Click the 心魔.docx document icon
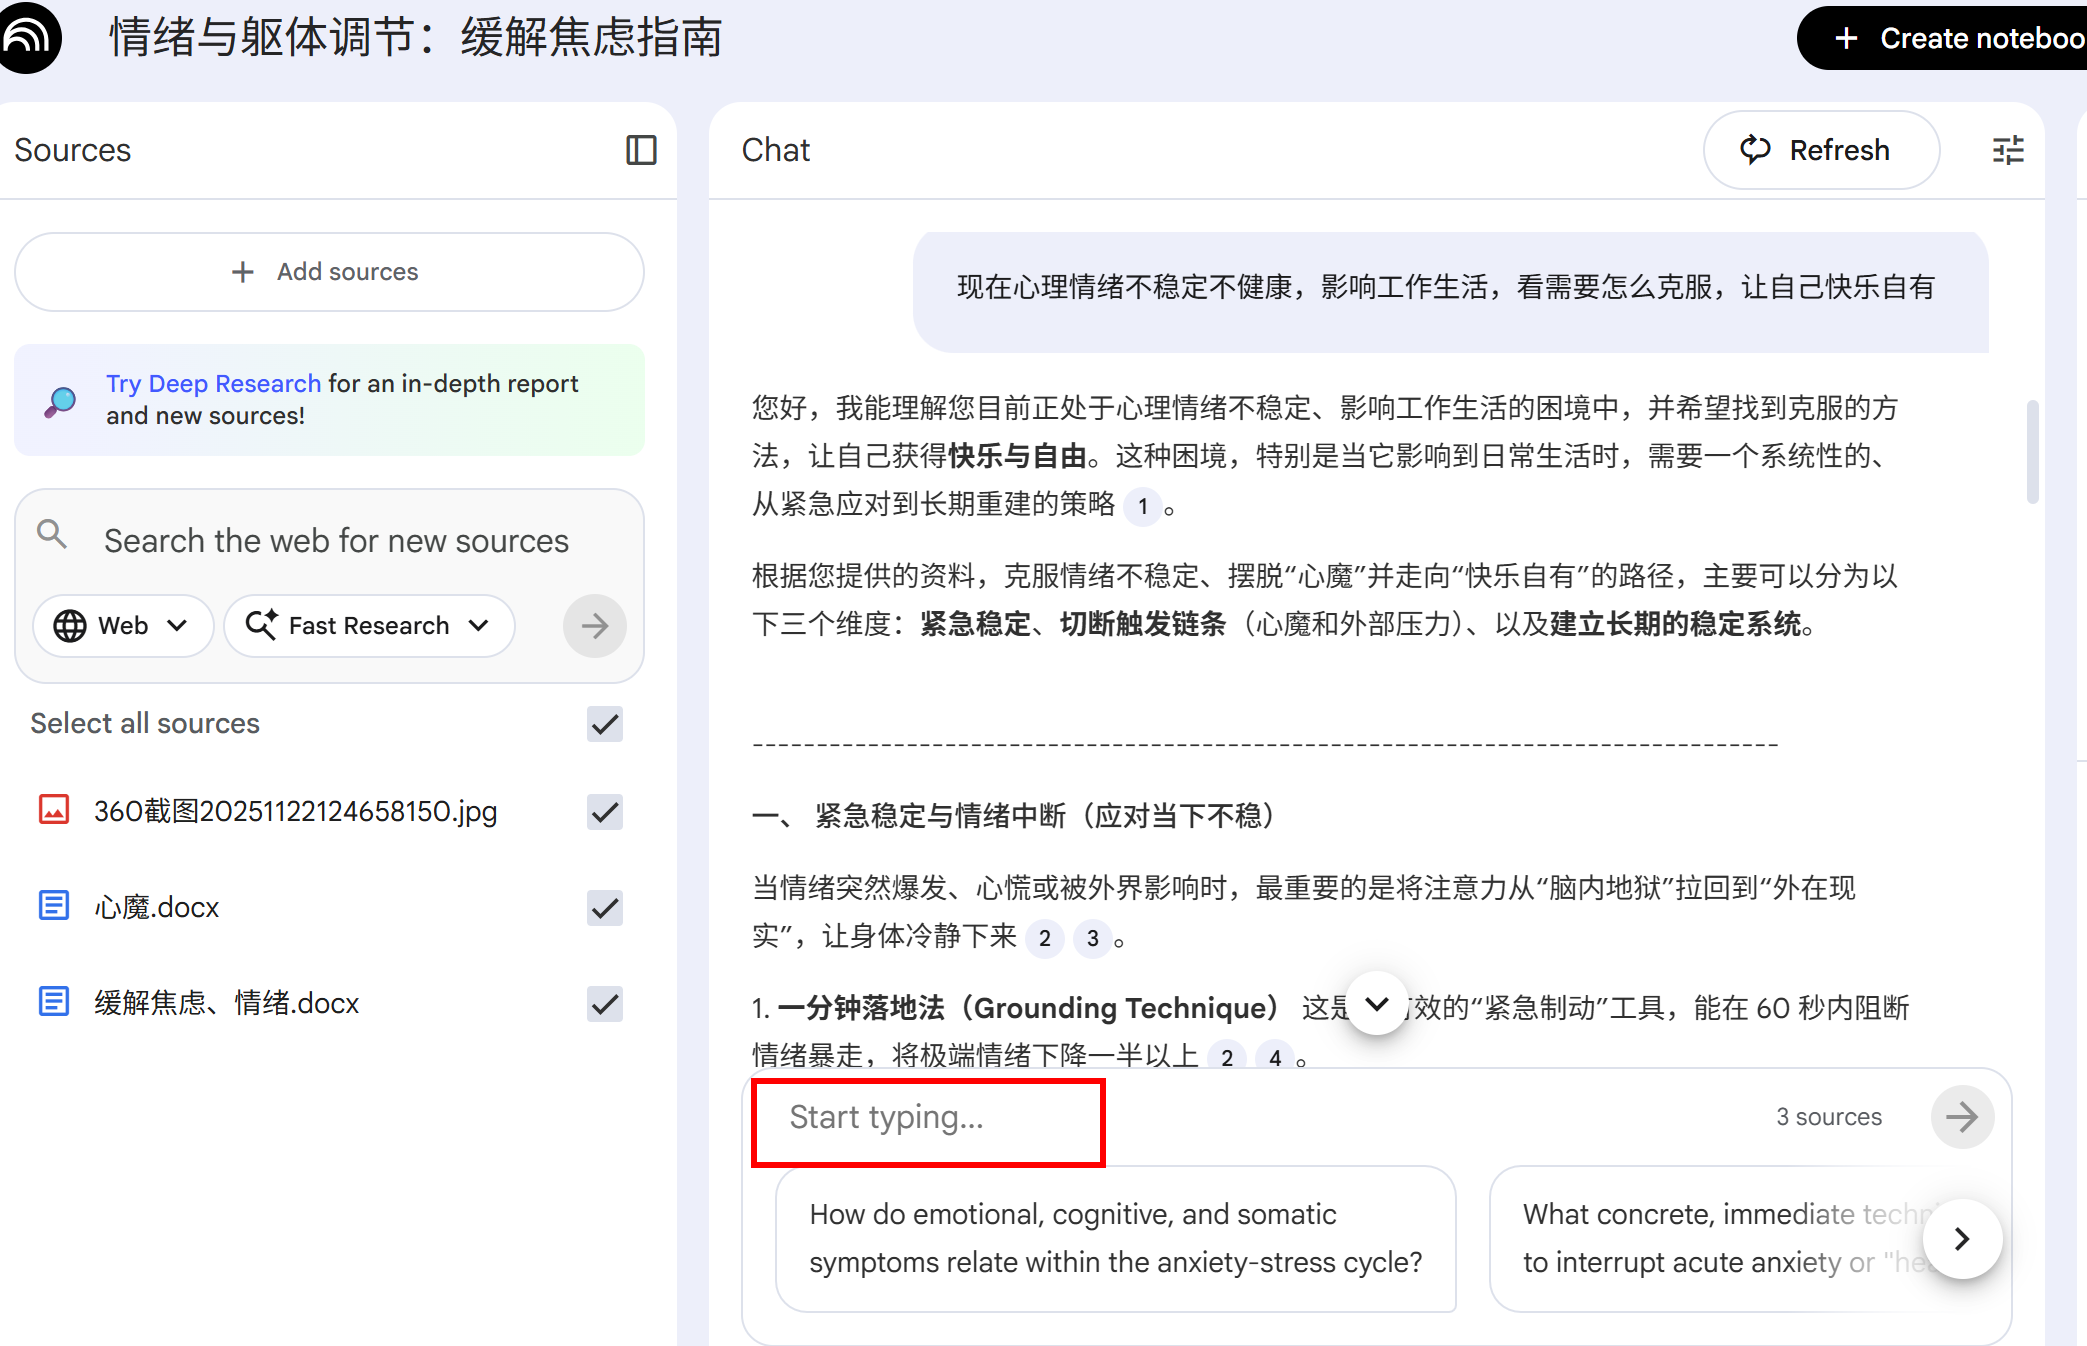 tap(54, 906)
